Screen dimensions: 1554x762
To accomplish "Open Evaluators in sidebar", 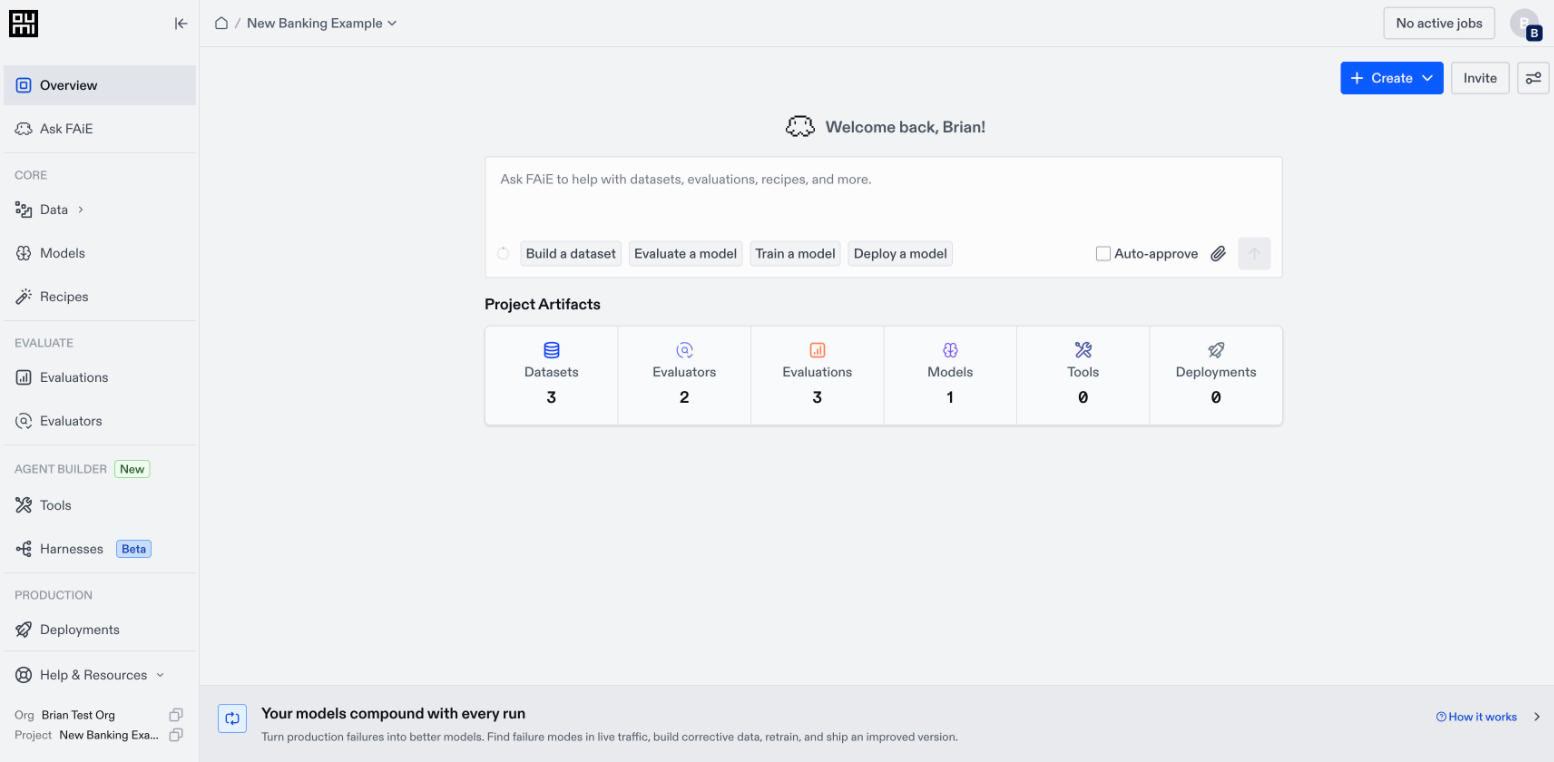I will click(100, 421).
